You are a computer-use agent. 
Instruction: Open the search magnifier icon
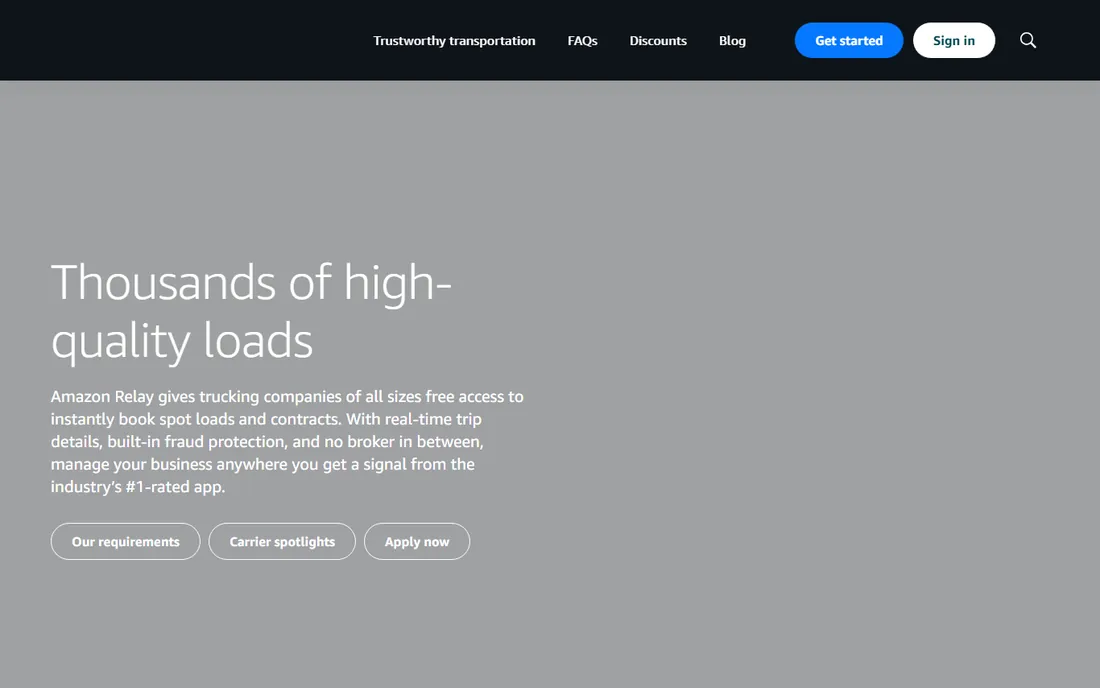point(1028,40)
